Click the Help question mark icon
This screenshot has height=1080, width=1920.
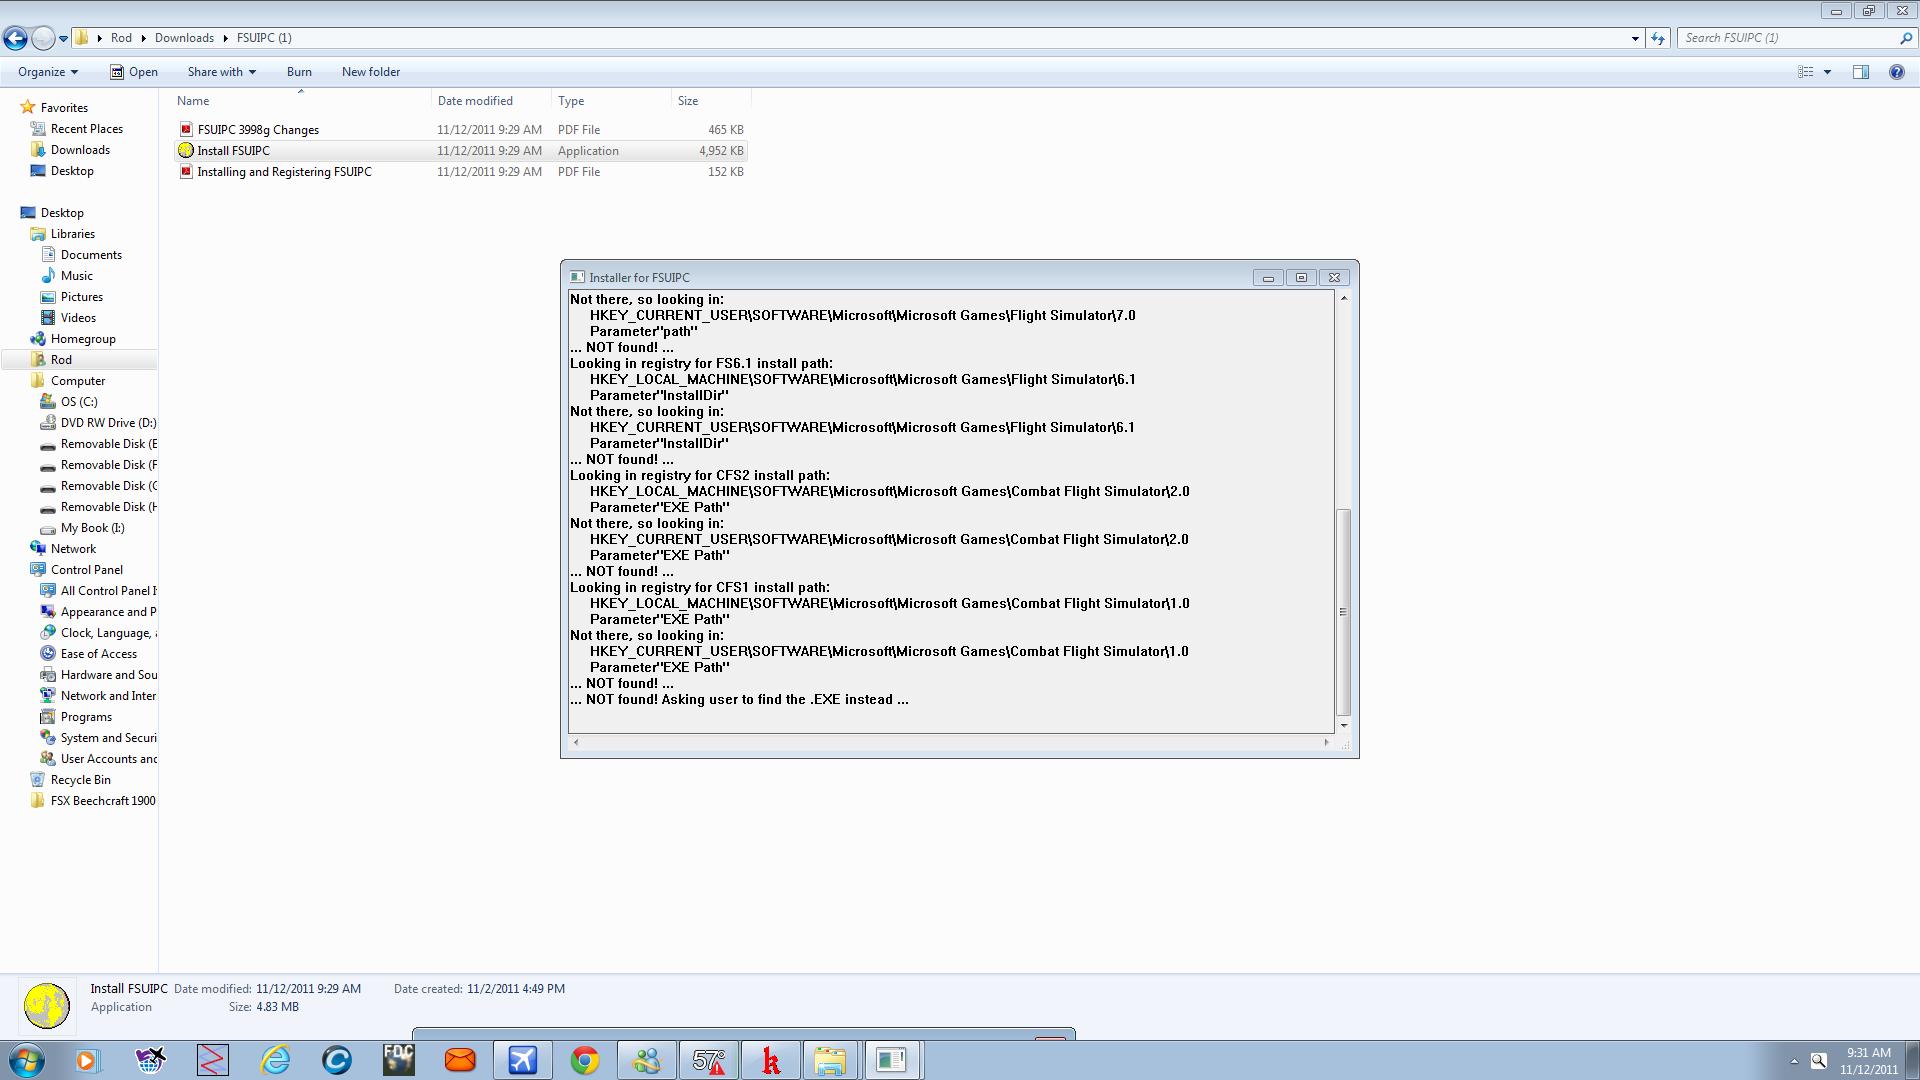pyautogui.click(x=1896, y=72)
